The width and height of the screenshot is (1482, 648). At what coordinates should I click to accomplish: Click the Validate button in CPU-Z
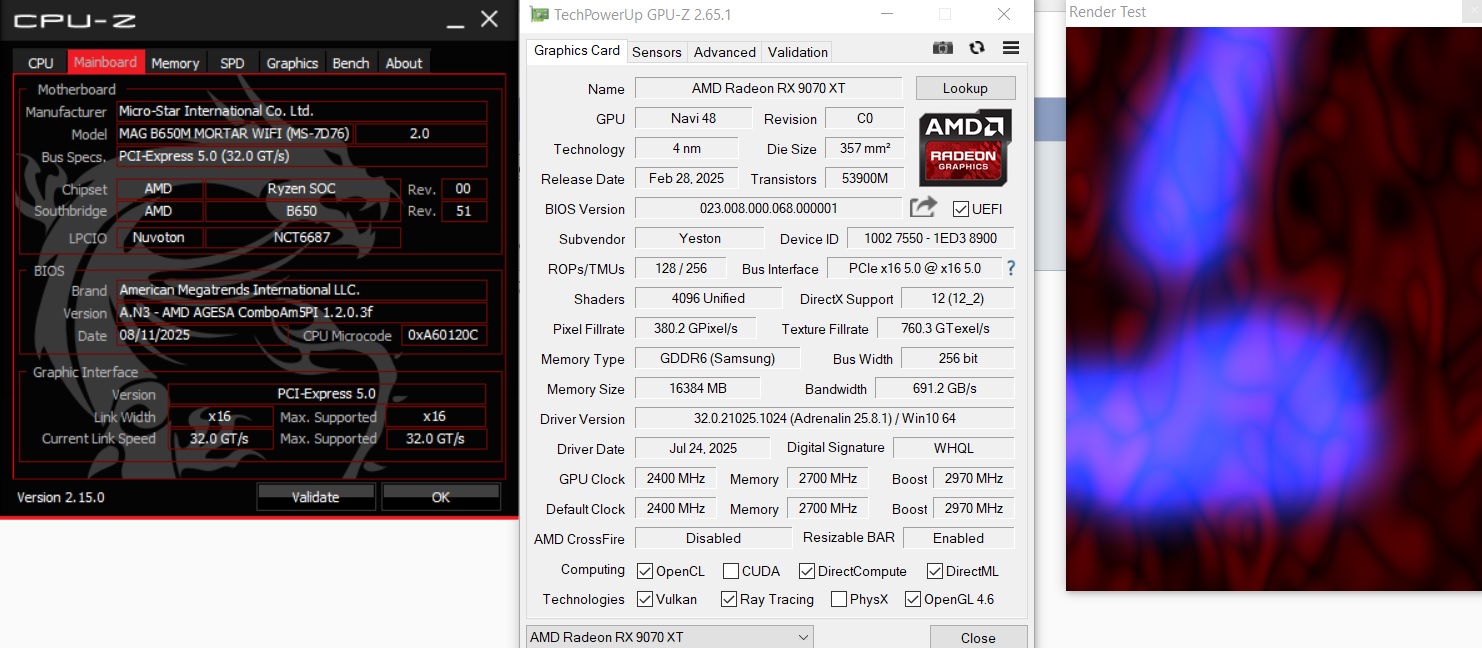point(316,497)
